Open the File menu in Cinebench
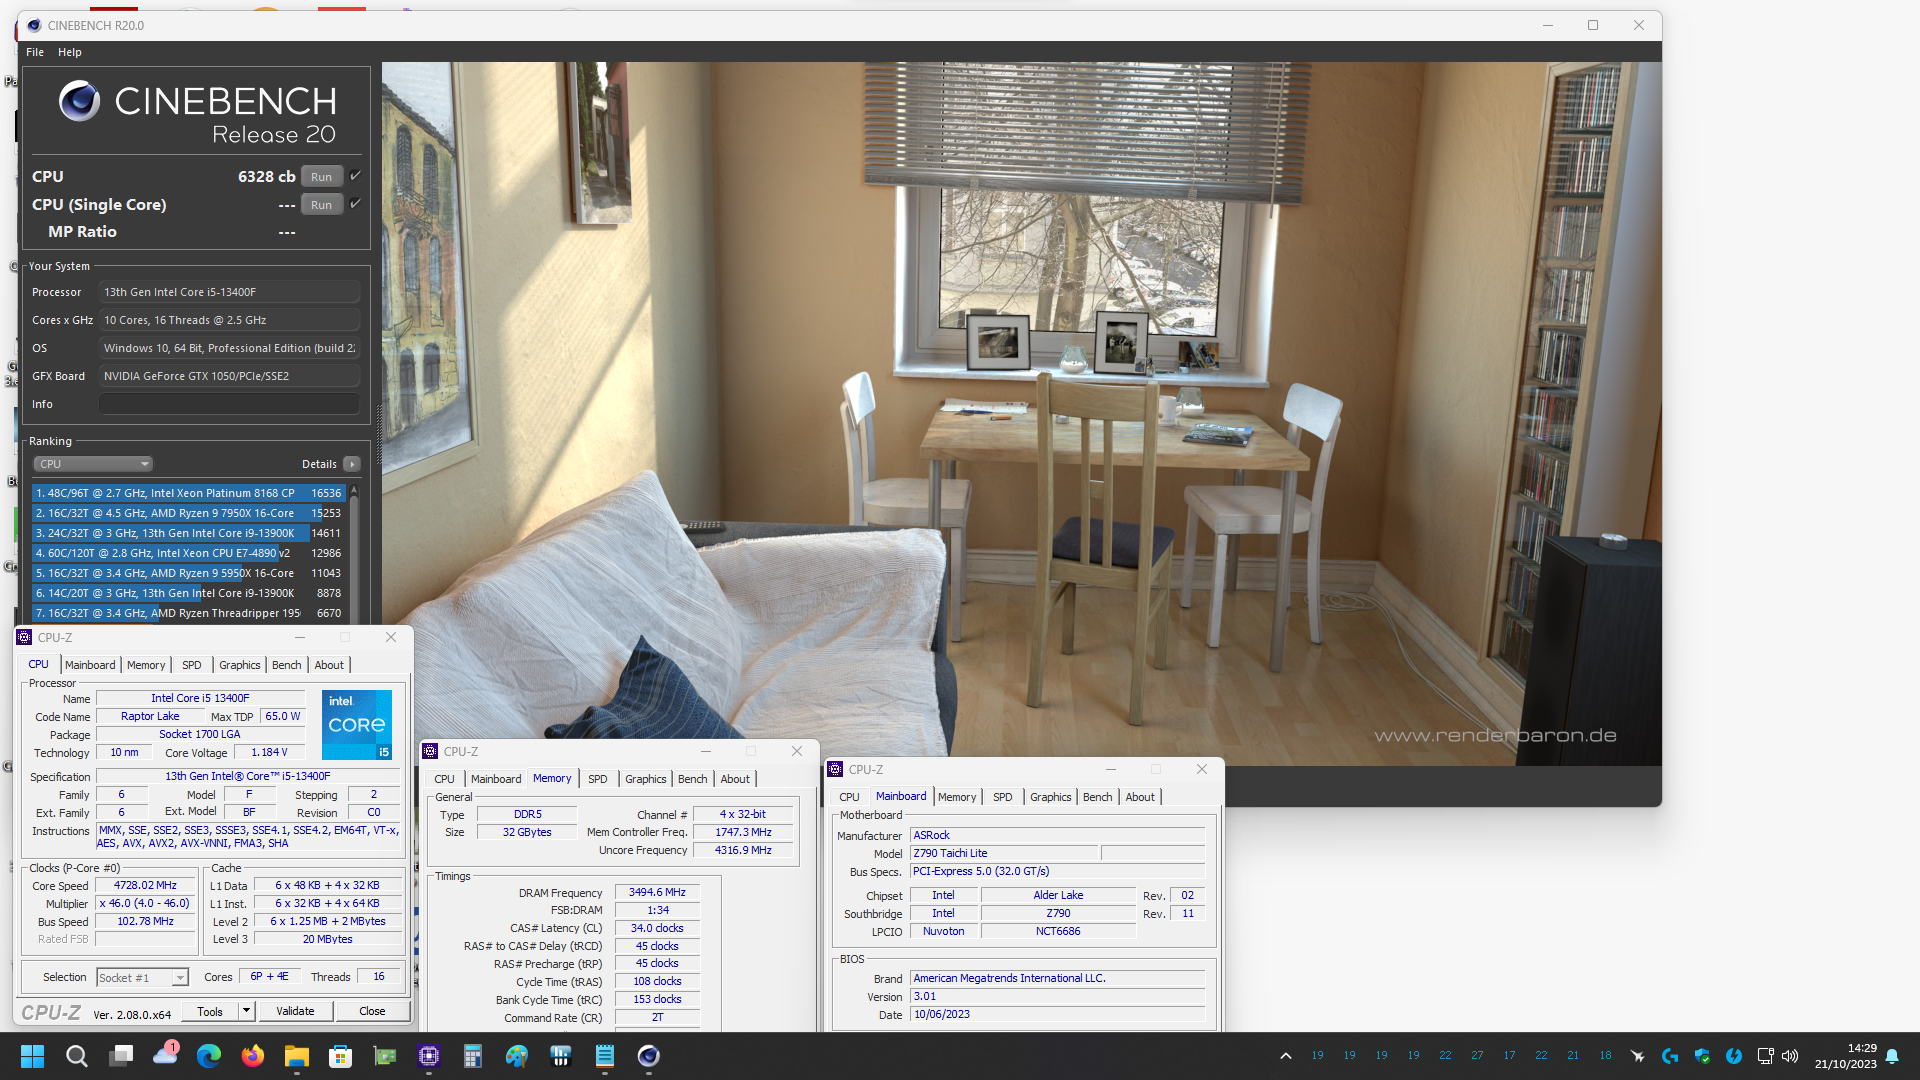The height and width of the screenshot is (1080, 1920). tap(35, 52)
